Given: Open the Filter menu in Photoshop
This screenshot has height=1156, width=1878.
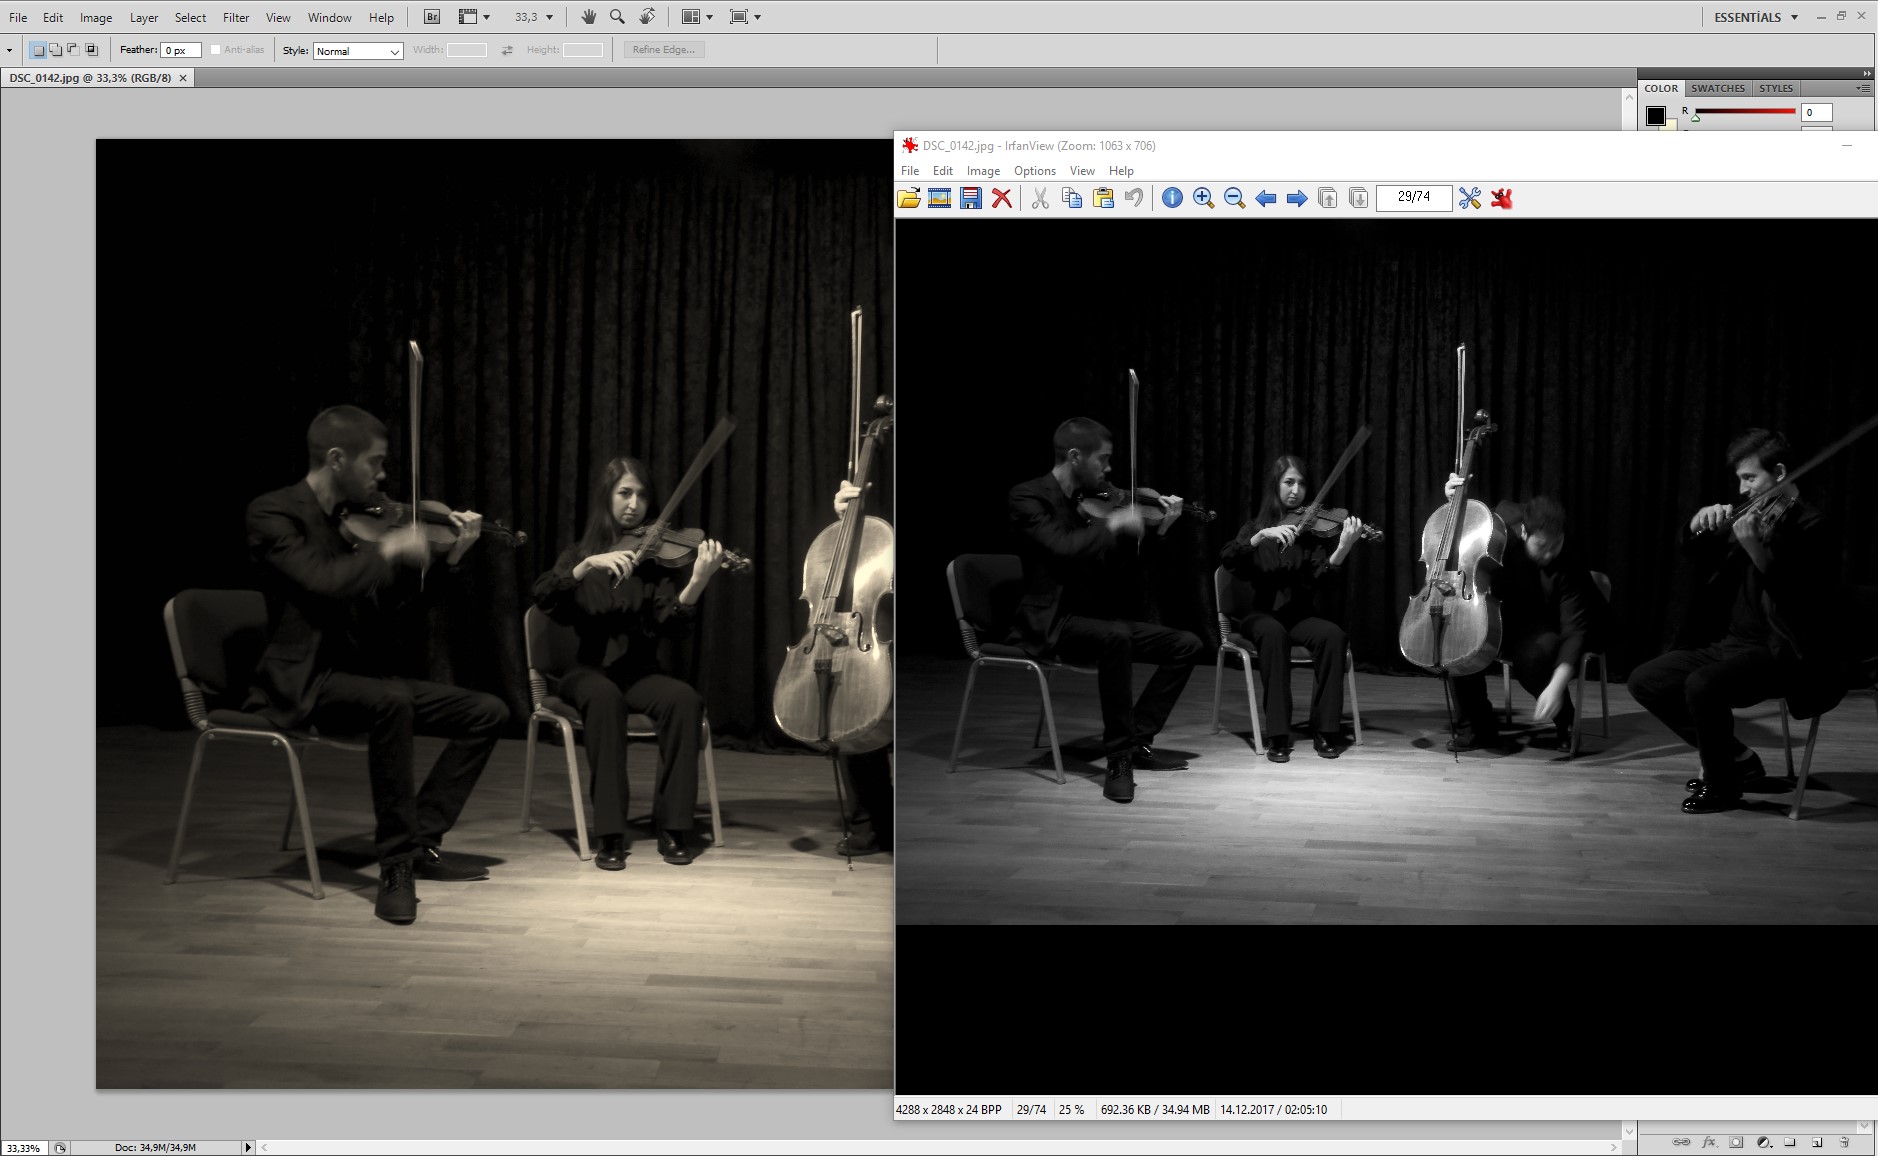Looking at the screenshot, I should pos(236,18).
